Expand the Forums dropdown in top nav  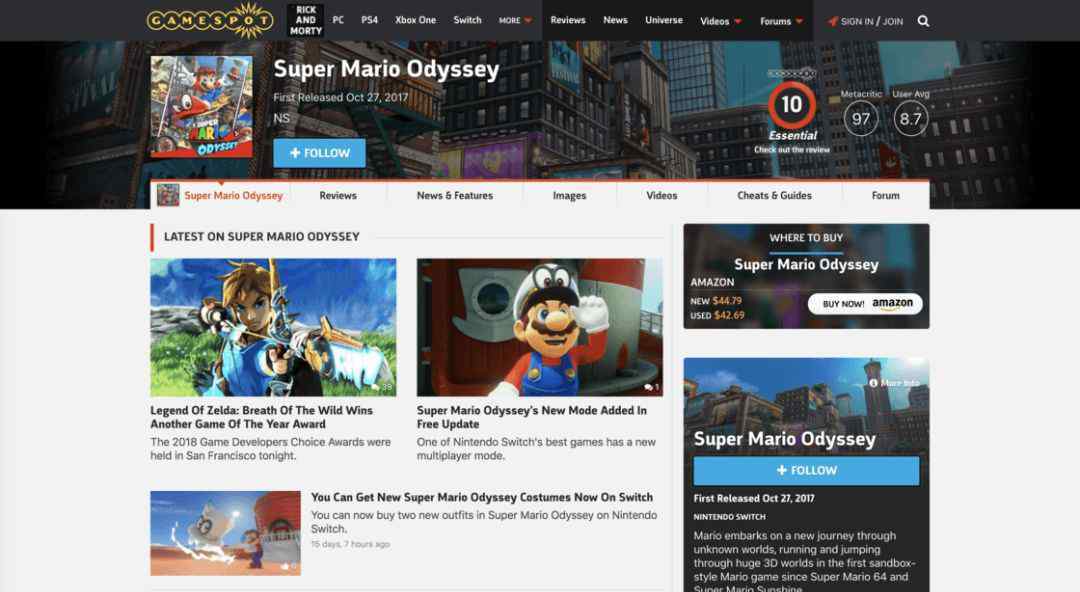click(781, 21)
